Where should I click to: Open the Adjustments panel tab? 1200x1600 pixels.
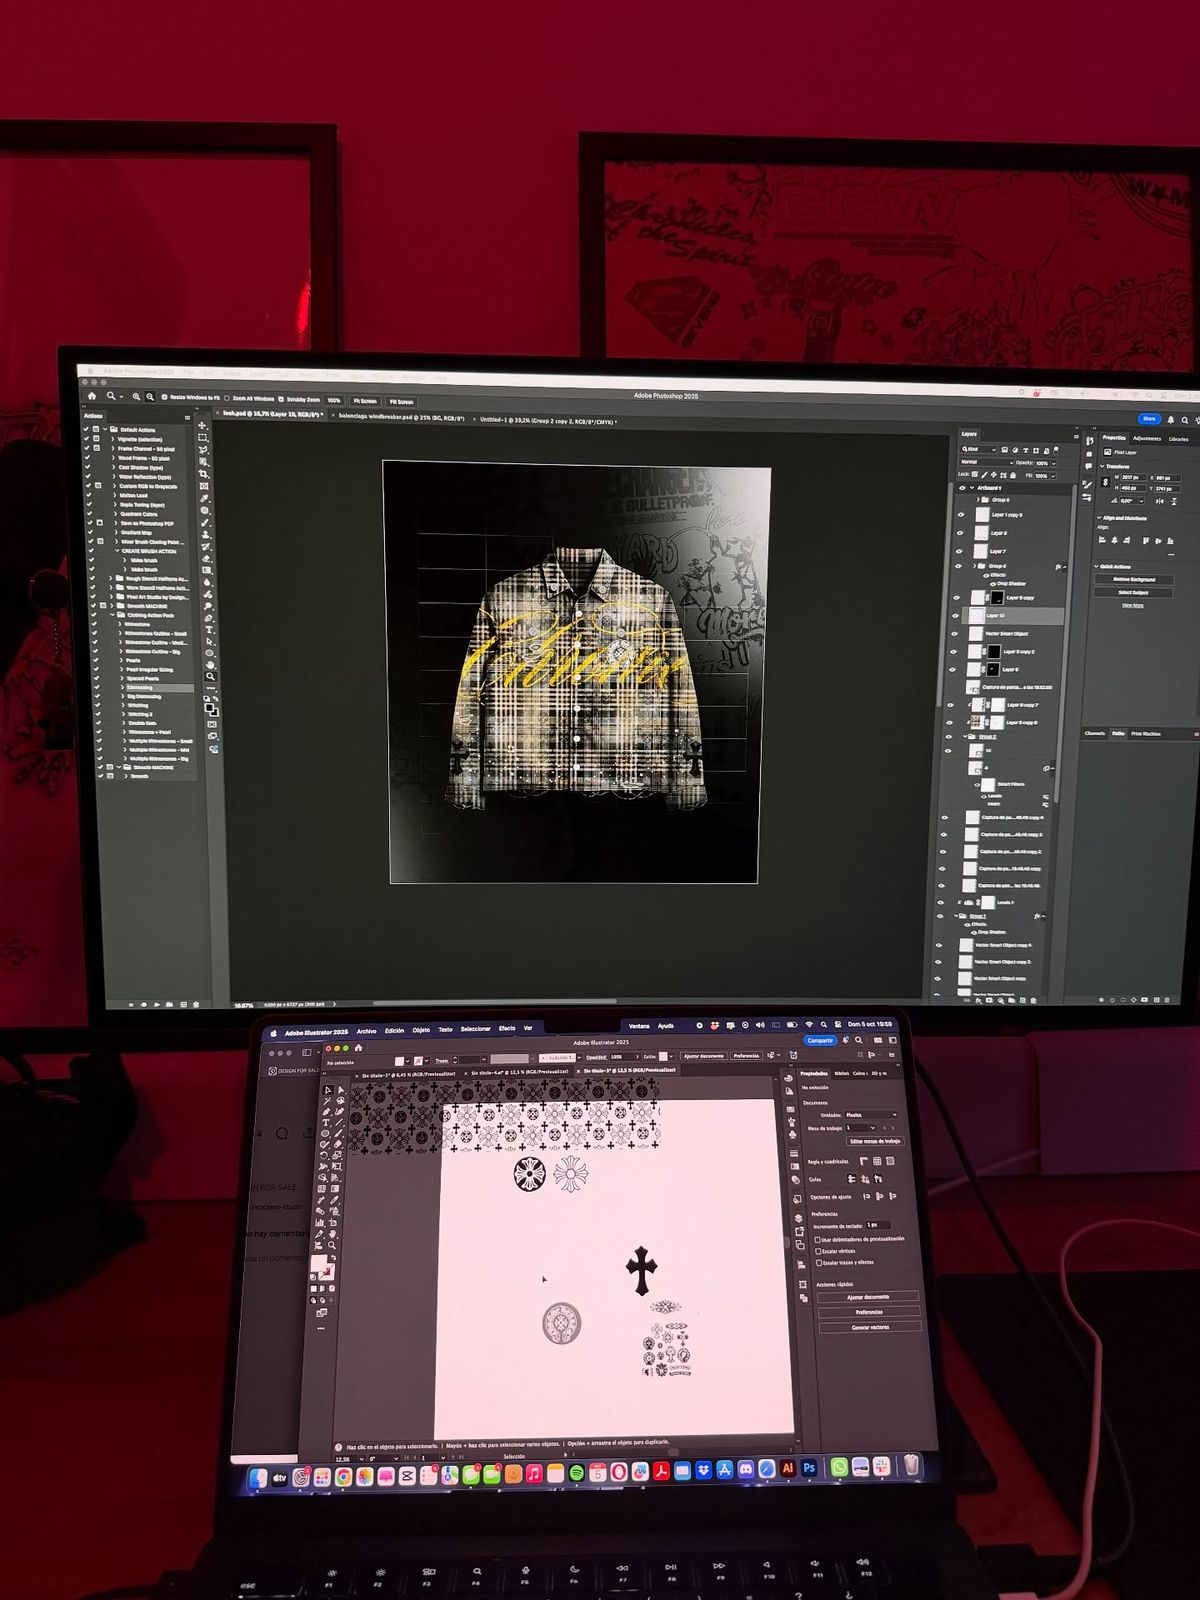point(1147,438)
